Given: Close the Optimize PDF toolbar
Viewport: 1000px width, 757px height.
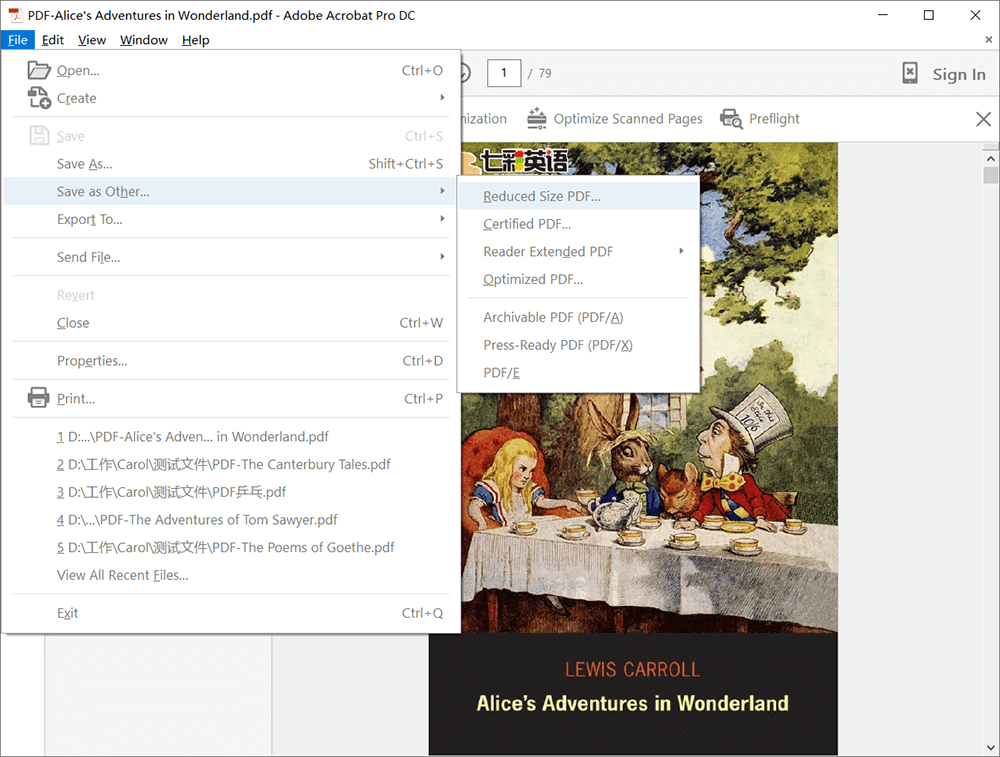Looking at the screenshot, I should point(983,119).
